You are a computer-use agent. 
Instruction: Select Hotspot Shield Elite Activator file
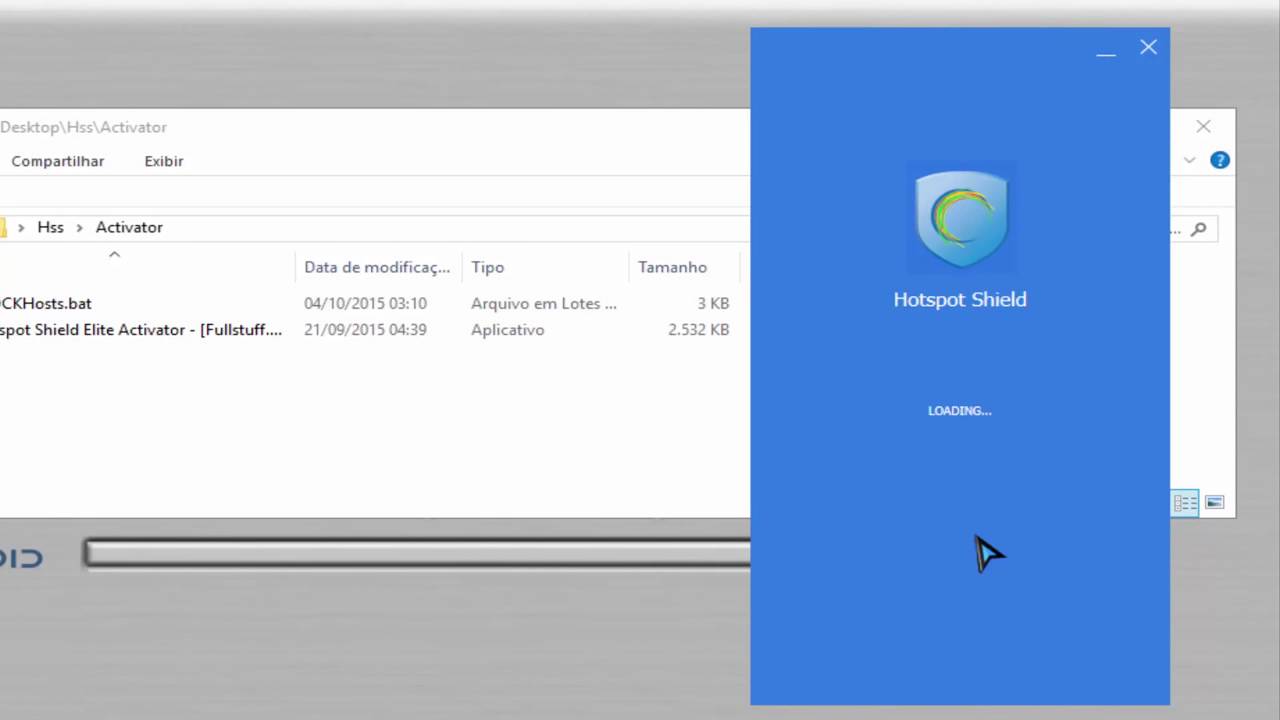click(141, 329)
